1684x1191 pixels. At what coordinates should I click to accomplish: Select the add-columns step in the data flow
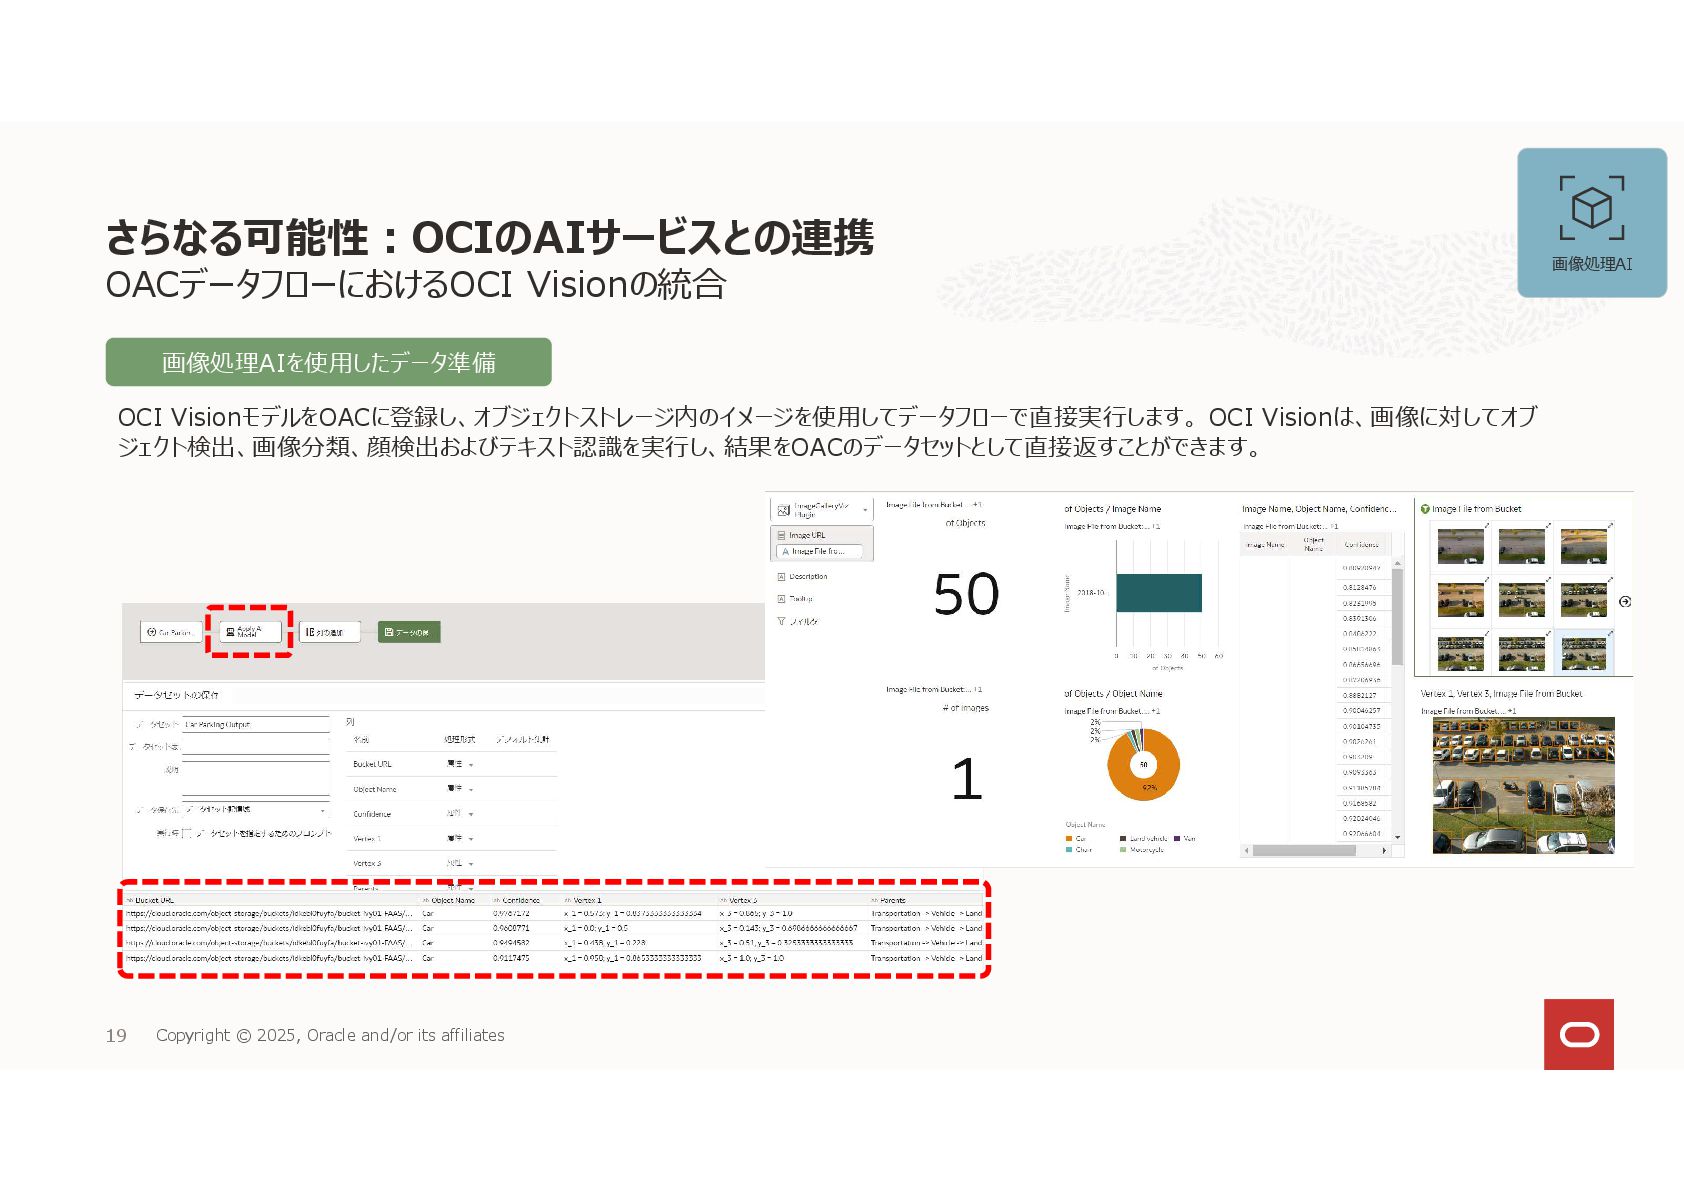click(328, 632)
